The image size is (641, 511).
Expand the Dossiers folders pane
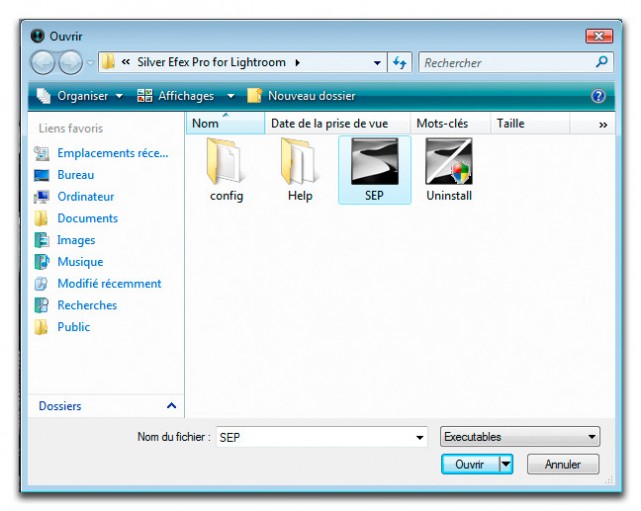pyautogui.click(x=172, y=406)
